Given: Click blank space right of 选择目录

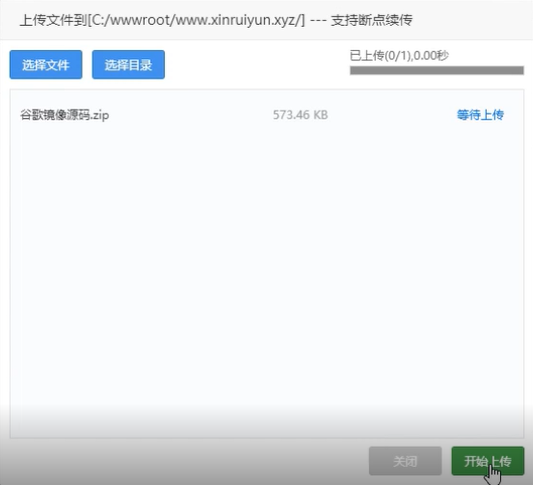Looking at the screenshot, I should (x=255, y=65).
